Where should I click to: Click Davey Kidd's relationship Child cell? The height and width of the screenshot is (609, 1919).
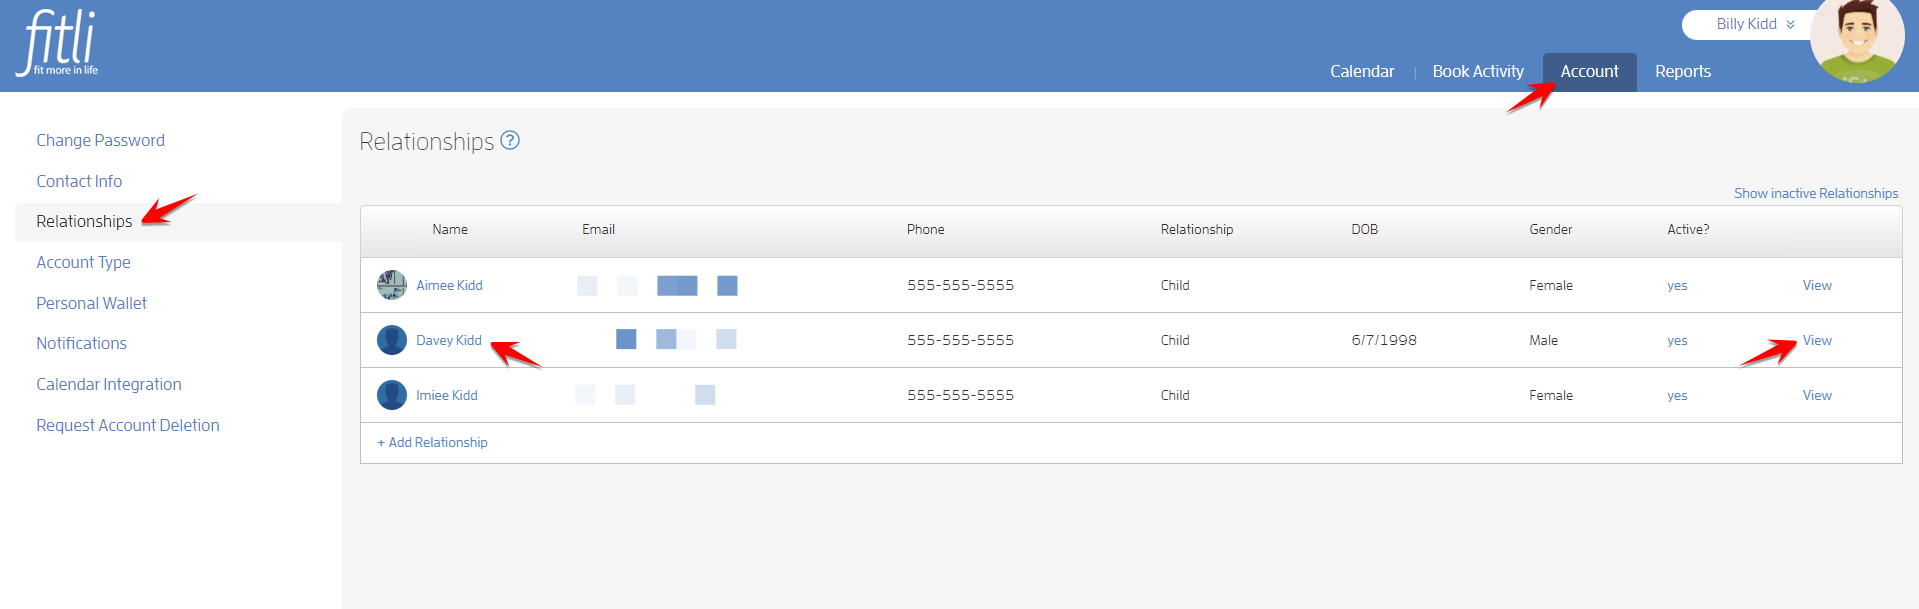(1175, 340)
